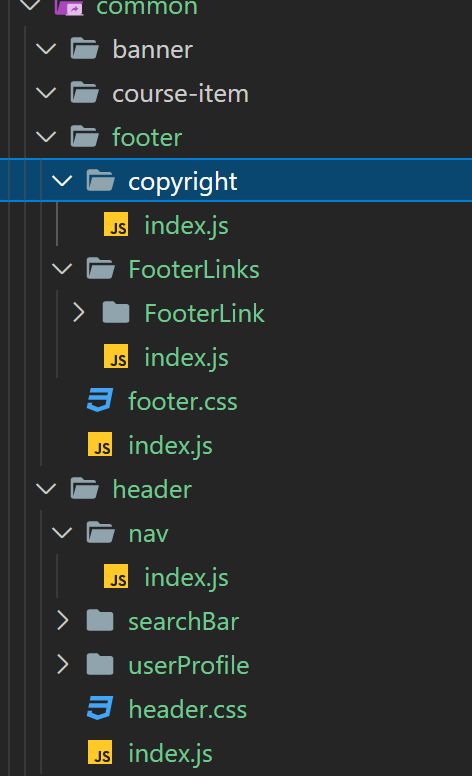The height and width of the screenshot is (776, 472).
Task: Click the CSS icon beside header.css
Action: tap(100, 708)
